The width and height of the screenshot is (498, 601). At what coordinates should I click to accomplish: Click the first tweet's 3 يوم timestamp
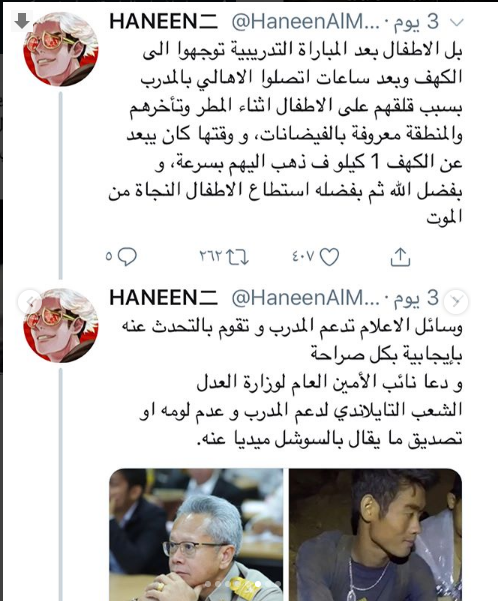click(x=416, y=22)
